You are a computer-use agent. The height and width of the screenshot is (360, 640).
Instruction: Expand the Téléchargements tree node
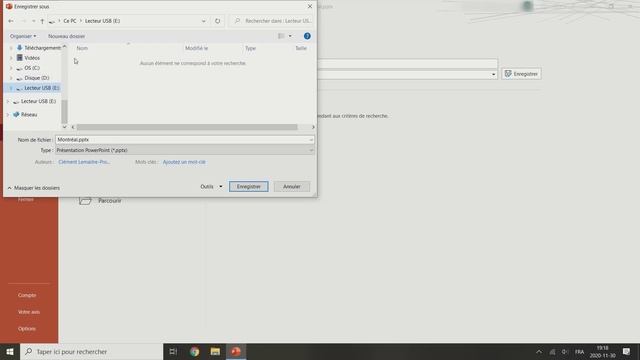pos(11,48)
